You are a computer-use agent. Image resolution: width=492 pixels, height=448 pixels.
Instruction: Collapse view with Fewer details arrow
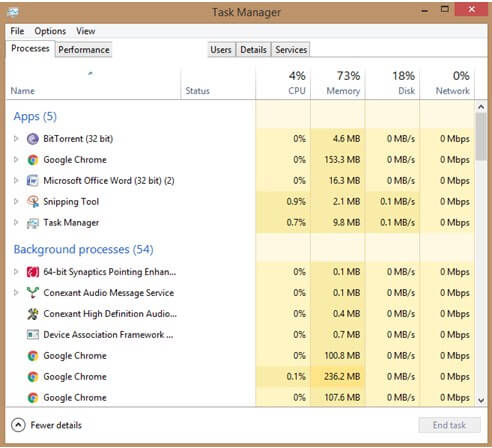(18, 425)
